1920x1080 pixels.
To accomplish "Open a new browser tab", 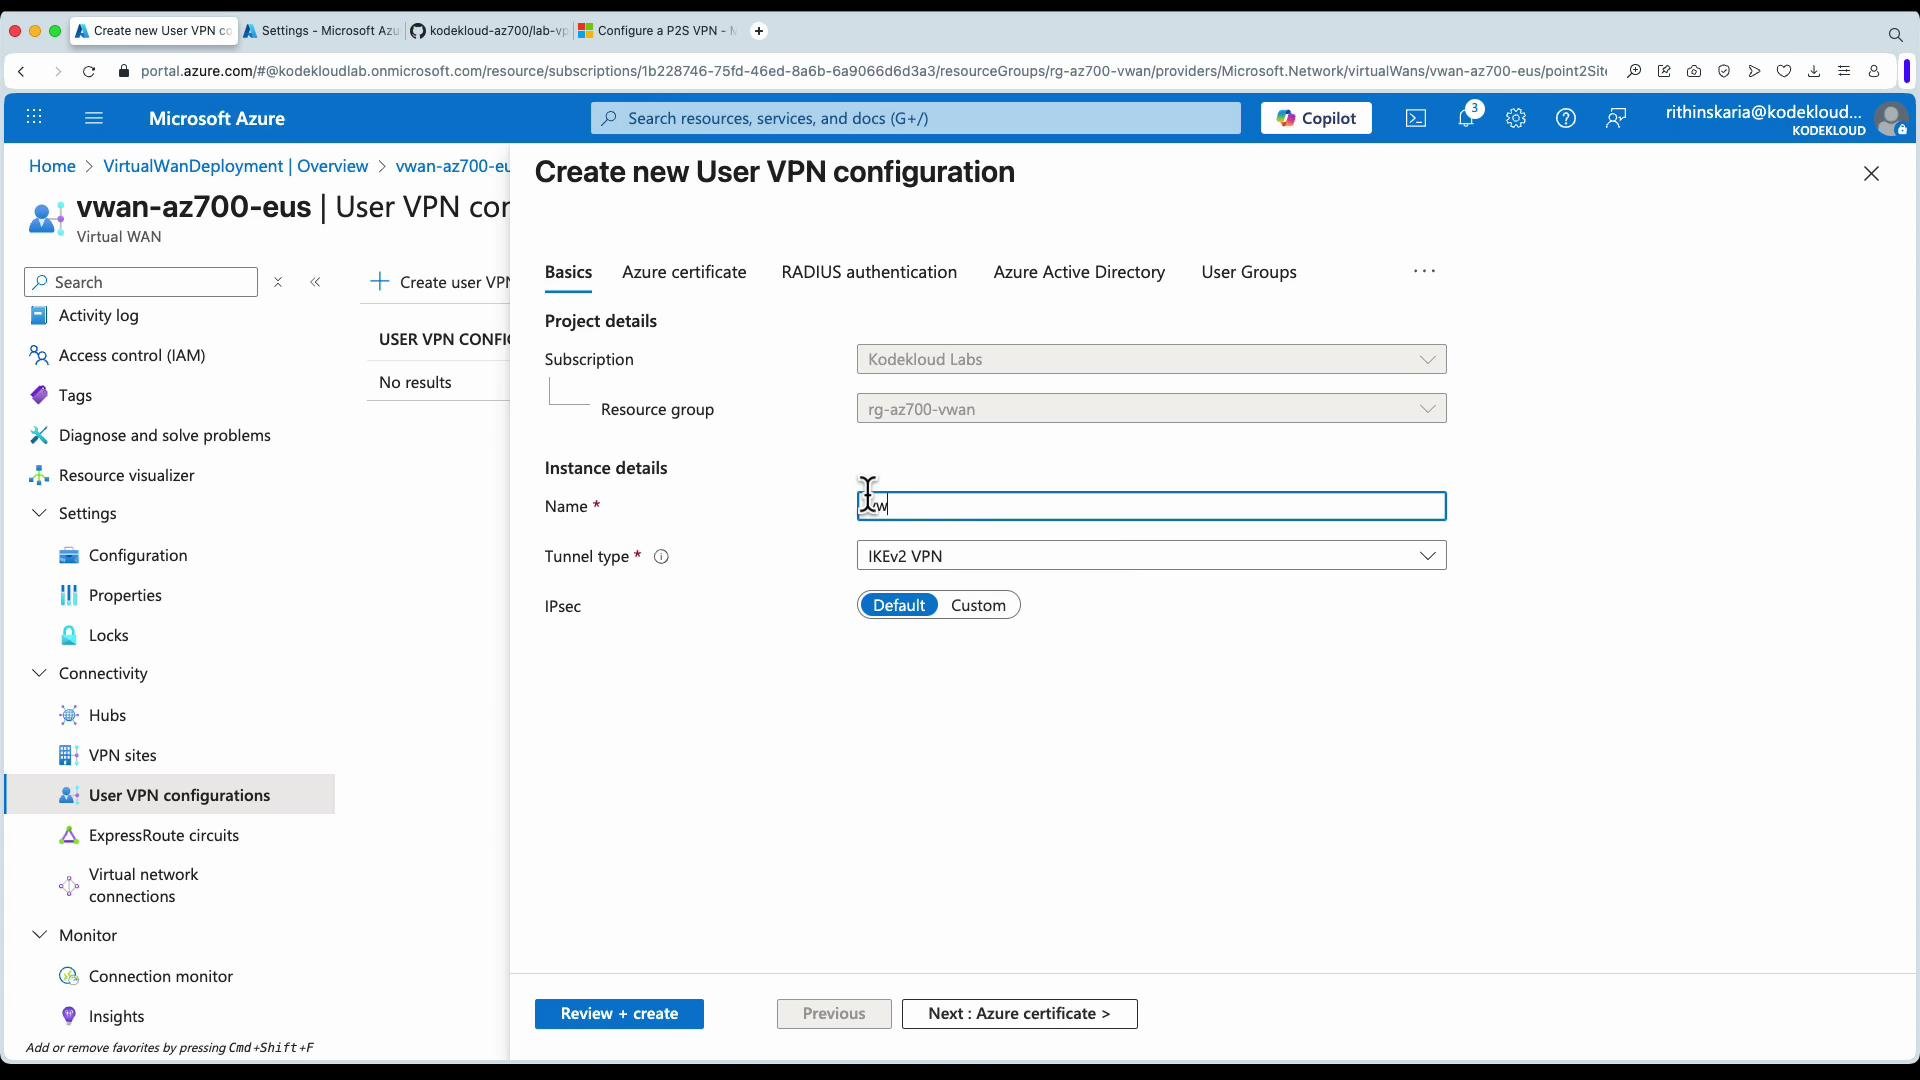I will (759, 31).
